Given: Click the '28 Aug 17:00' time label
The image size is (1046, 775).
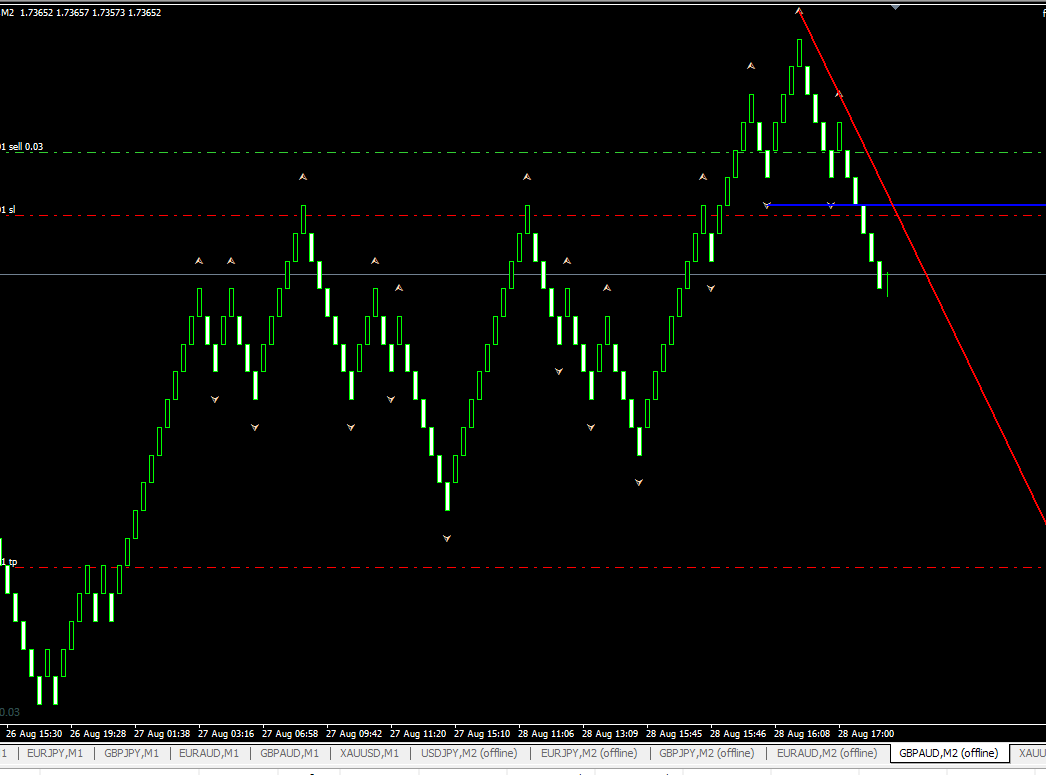Looking at the screenshot, I should (867, 734).
